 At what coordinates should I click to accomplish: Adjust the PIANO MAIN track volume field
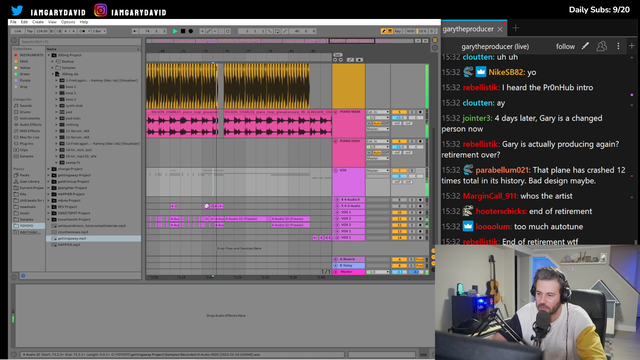pyautogui.click(x=399, y=118)
